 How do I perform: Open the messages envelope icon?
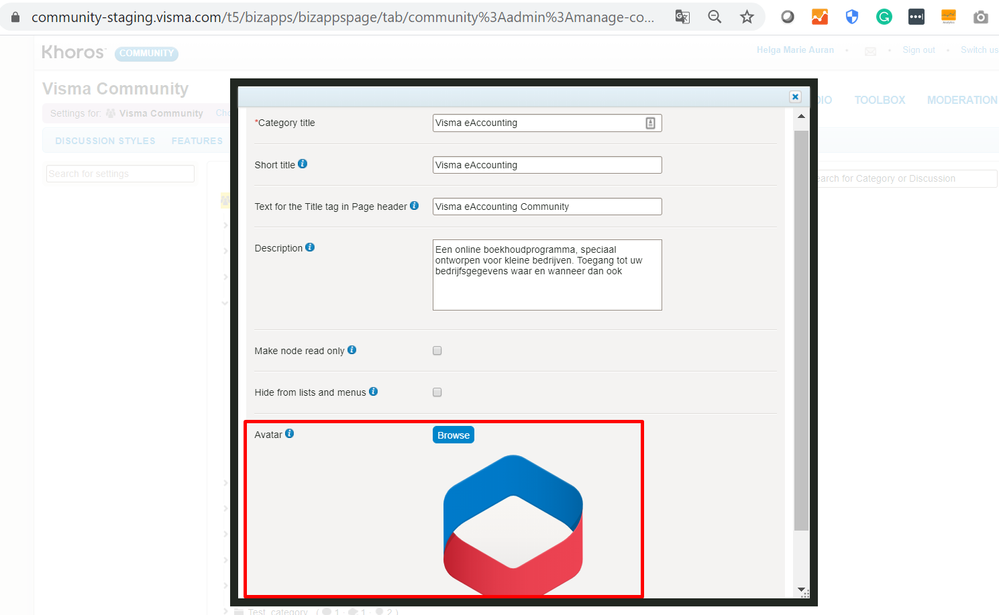(x=870, y=51)
